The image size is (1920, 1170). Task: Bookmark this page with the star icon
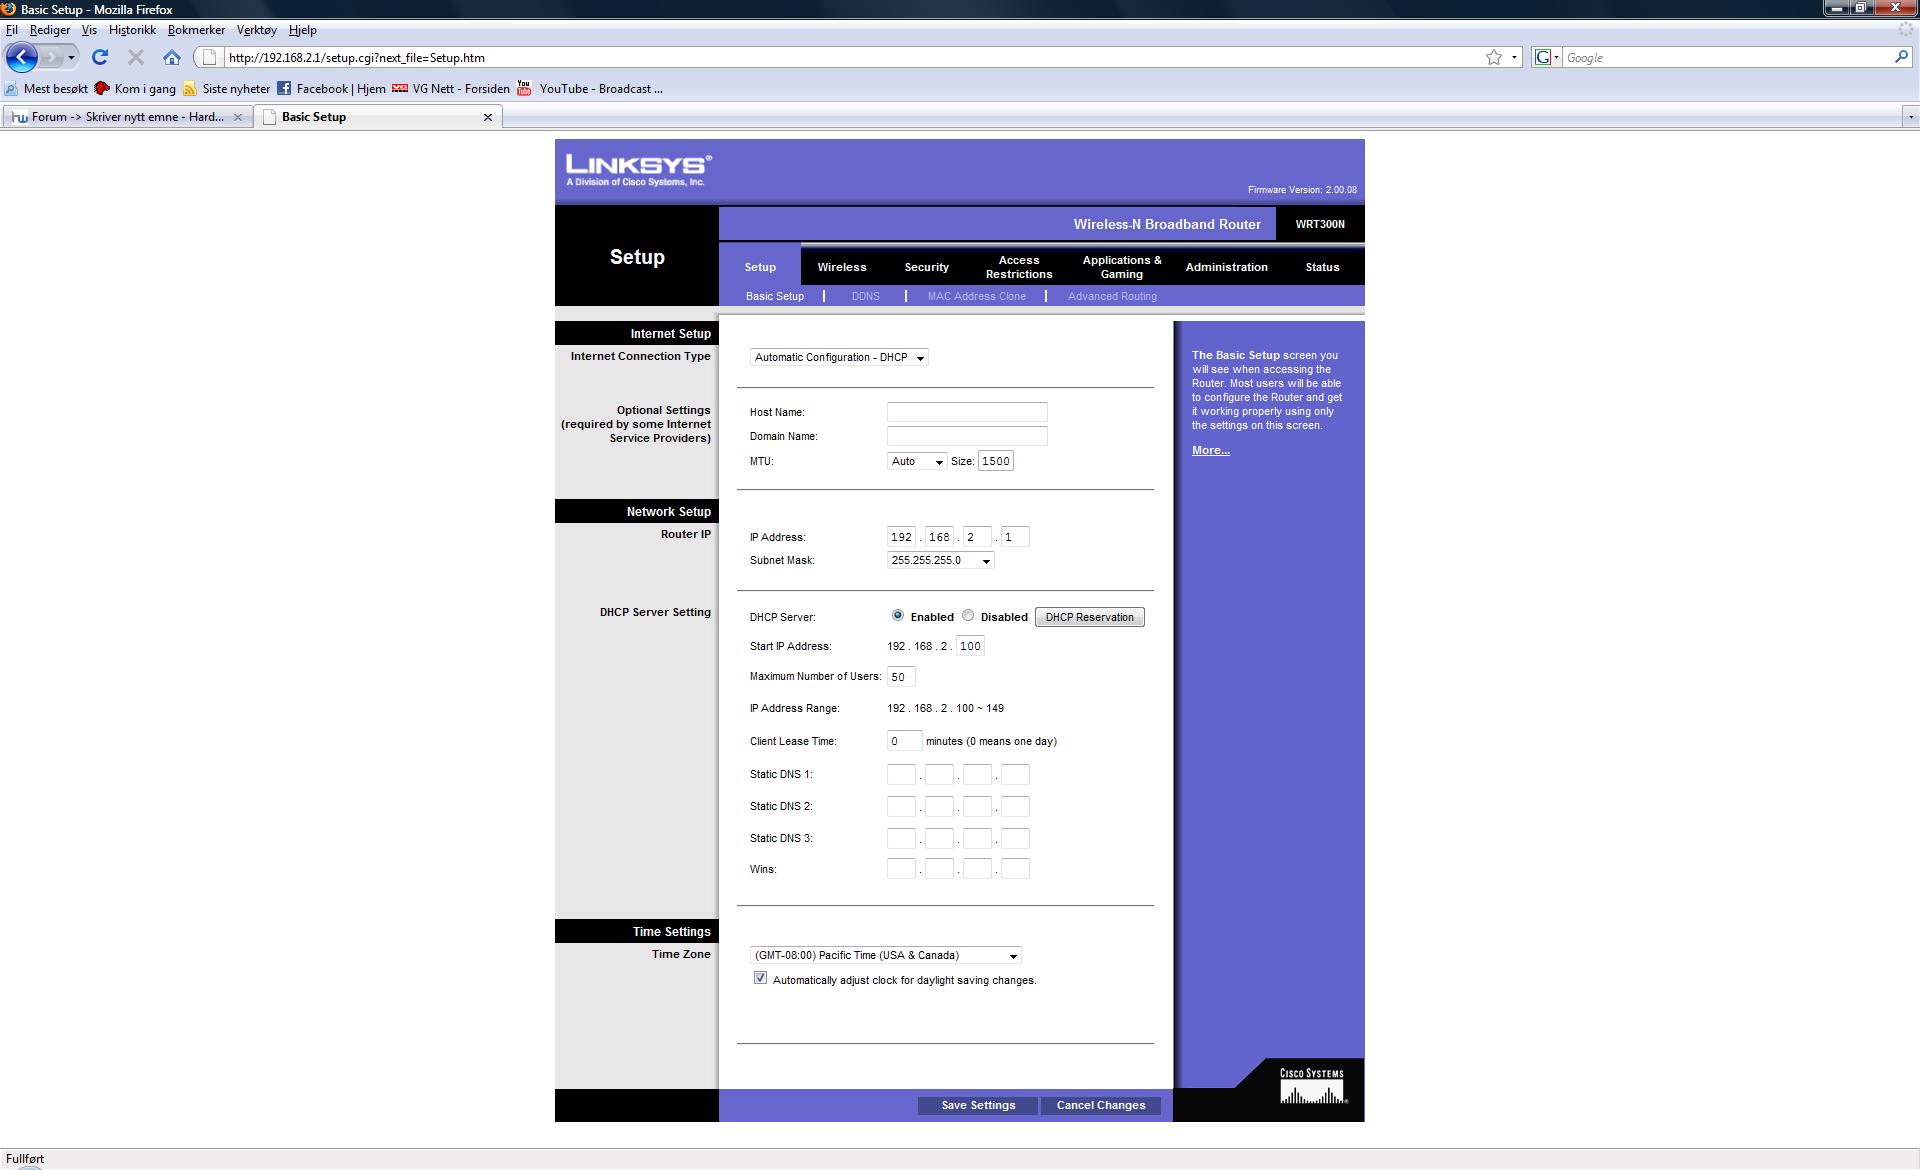[1494, 57]
